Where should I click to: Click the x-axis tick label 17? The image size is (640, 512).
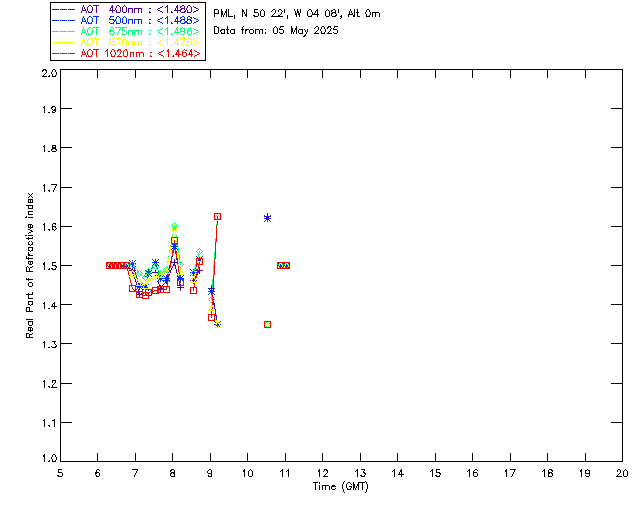(510, 473)
